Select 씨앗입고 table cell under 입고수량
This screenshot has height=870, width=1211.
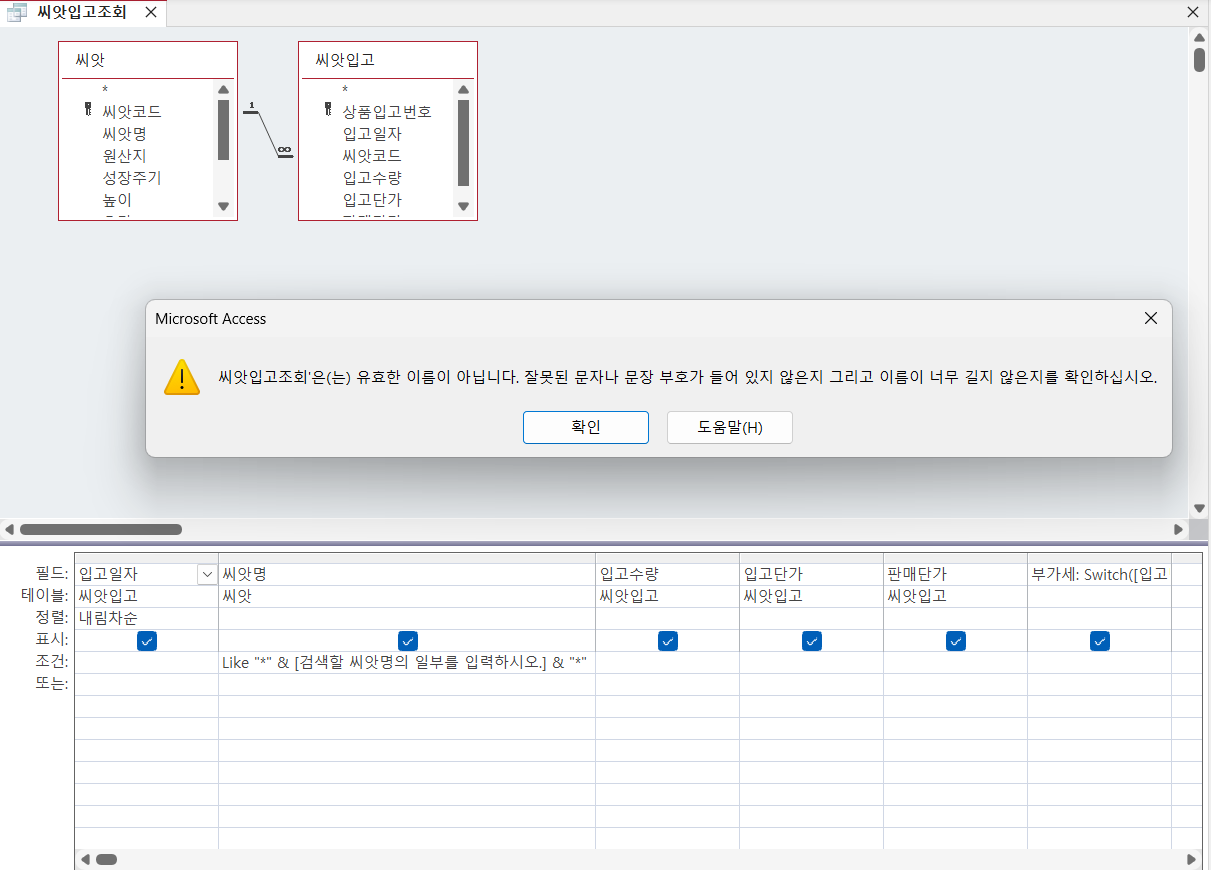click(667, 596)
